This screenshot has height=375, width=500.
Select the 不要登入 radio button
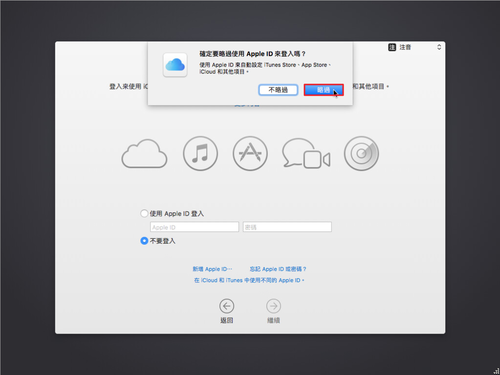[144, 241]
